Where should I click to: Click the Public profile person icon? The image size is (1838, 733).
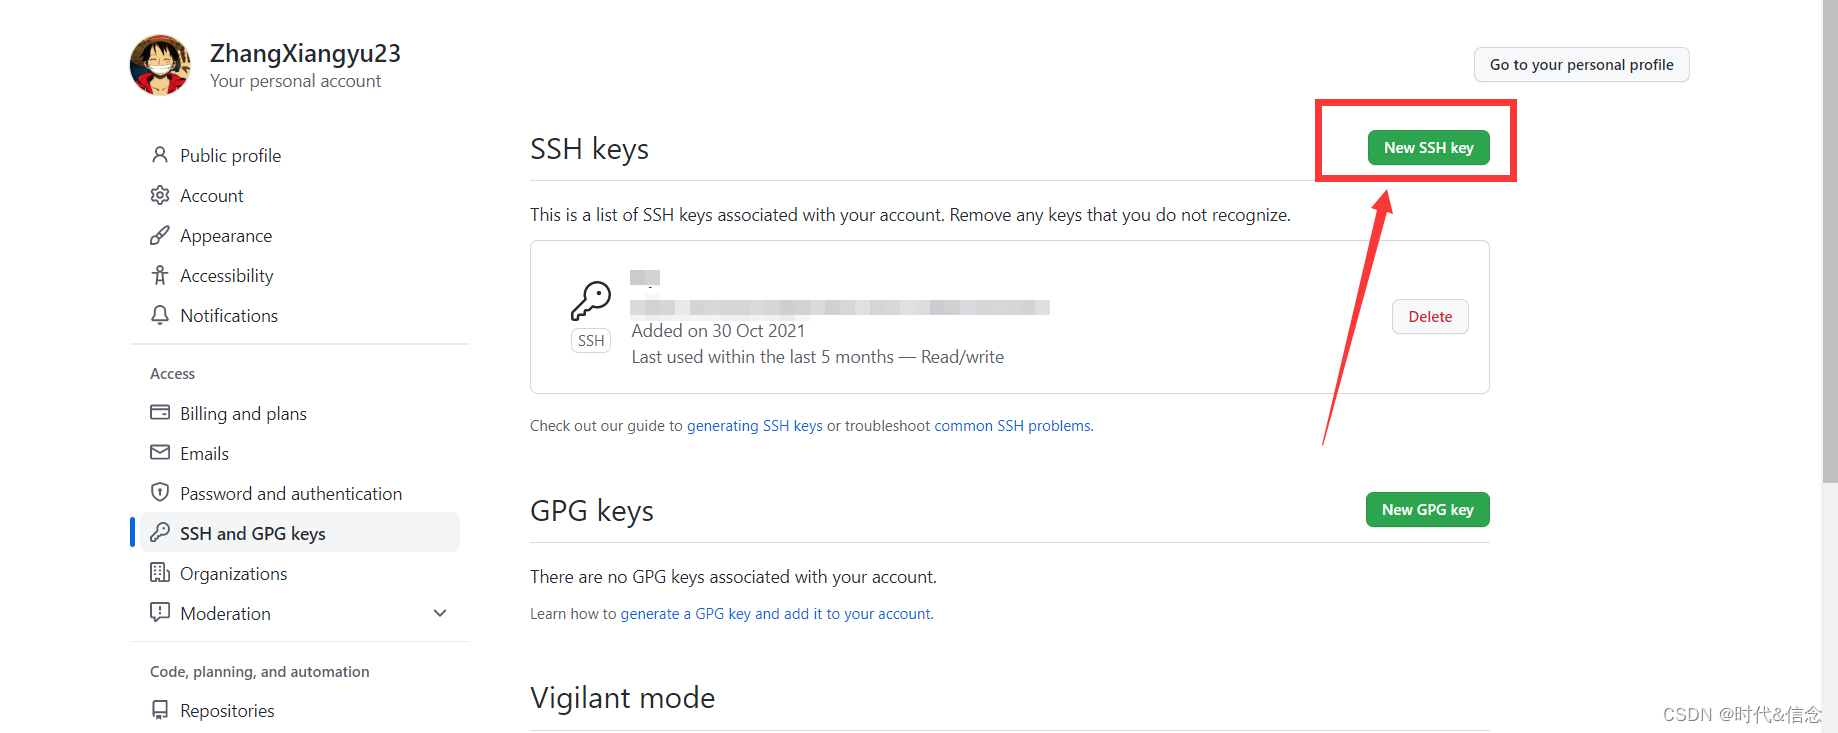pos(159,155)
